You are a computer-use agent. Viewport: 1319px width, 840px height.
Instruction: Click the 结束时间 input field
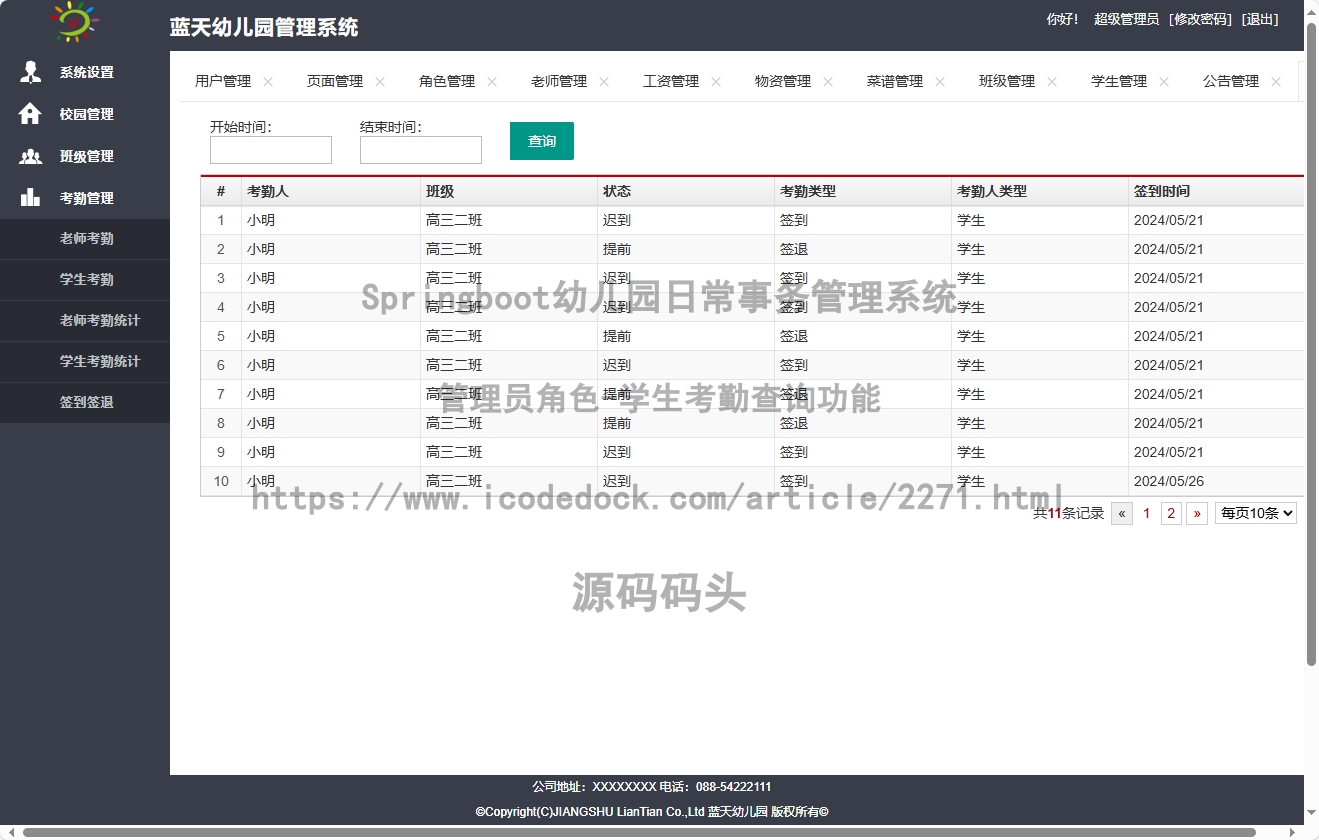click(x=421, y=150)
